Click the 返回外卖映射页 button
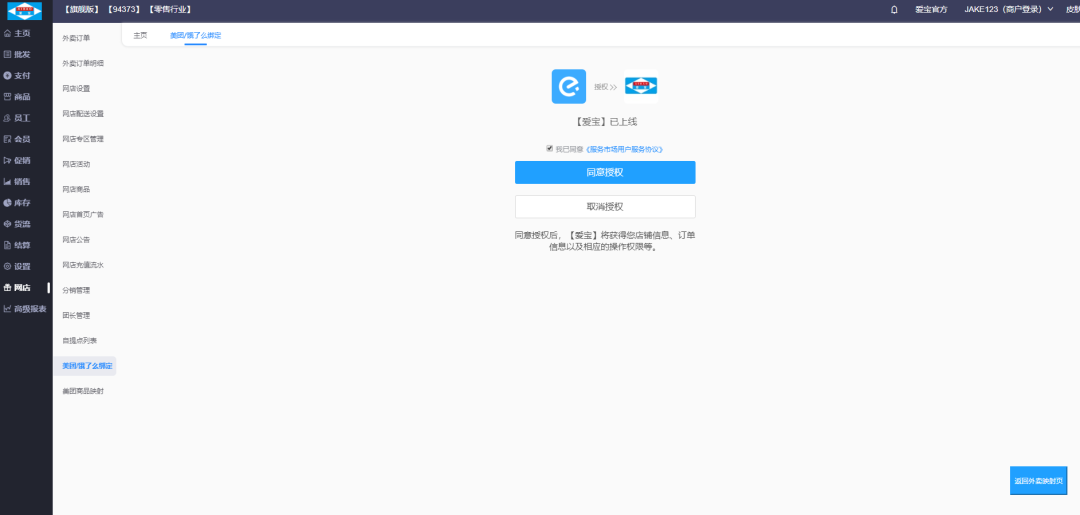Image resolution: width=1080 pixels, height=515 pixels. (x=1038, y=481)
